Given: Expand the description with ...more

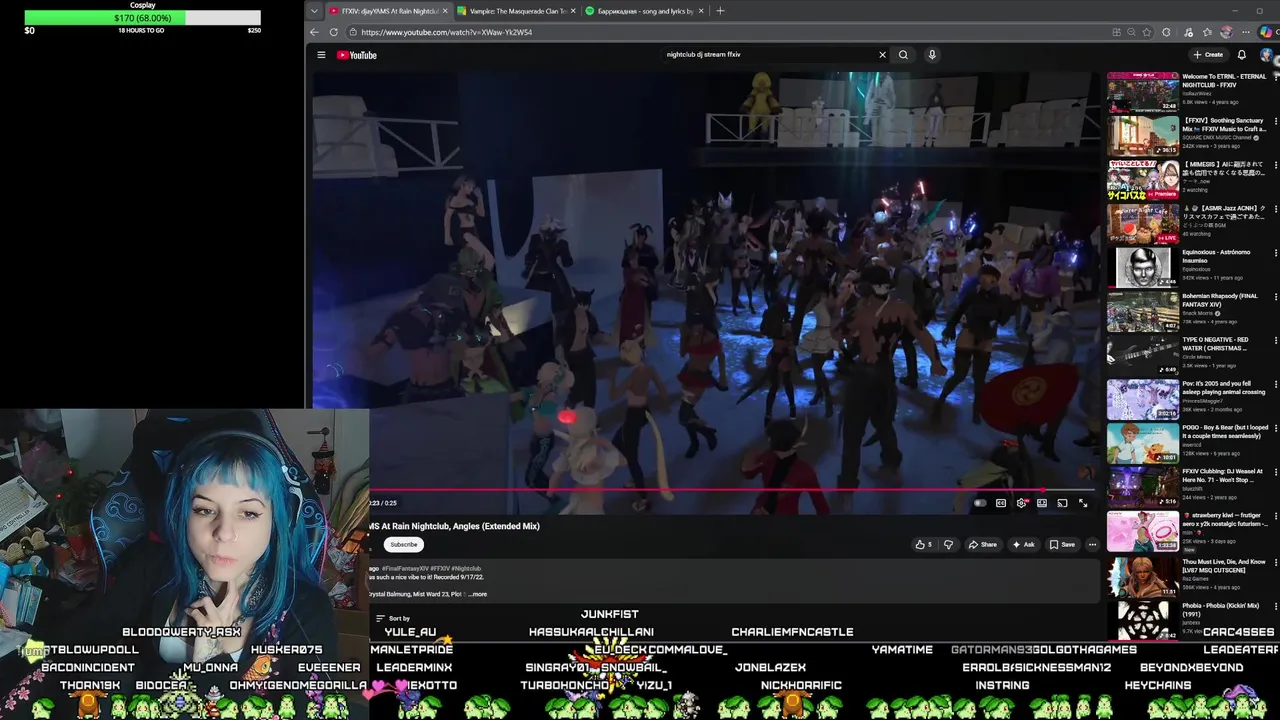Looking at the screenshot, I should coord(478,594).
